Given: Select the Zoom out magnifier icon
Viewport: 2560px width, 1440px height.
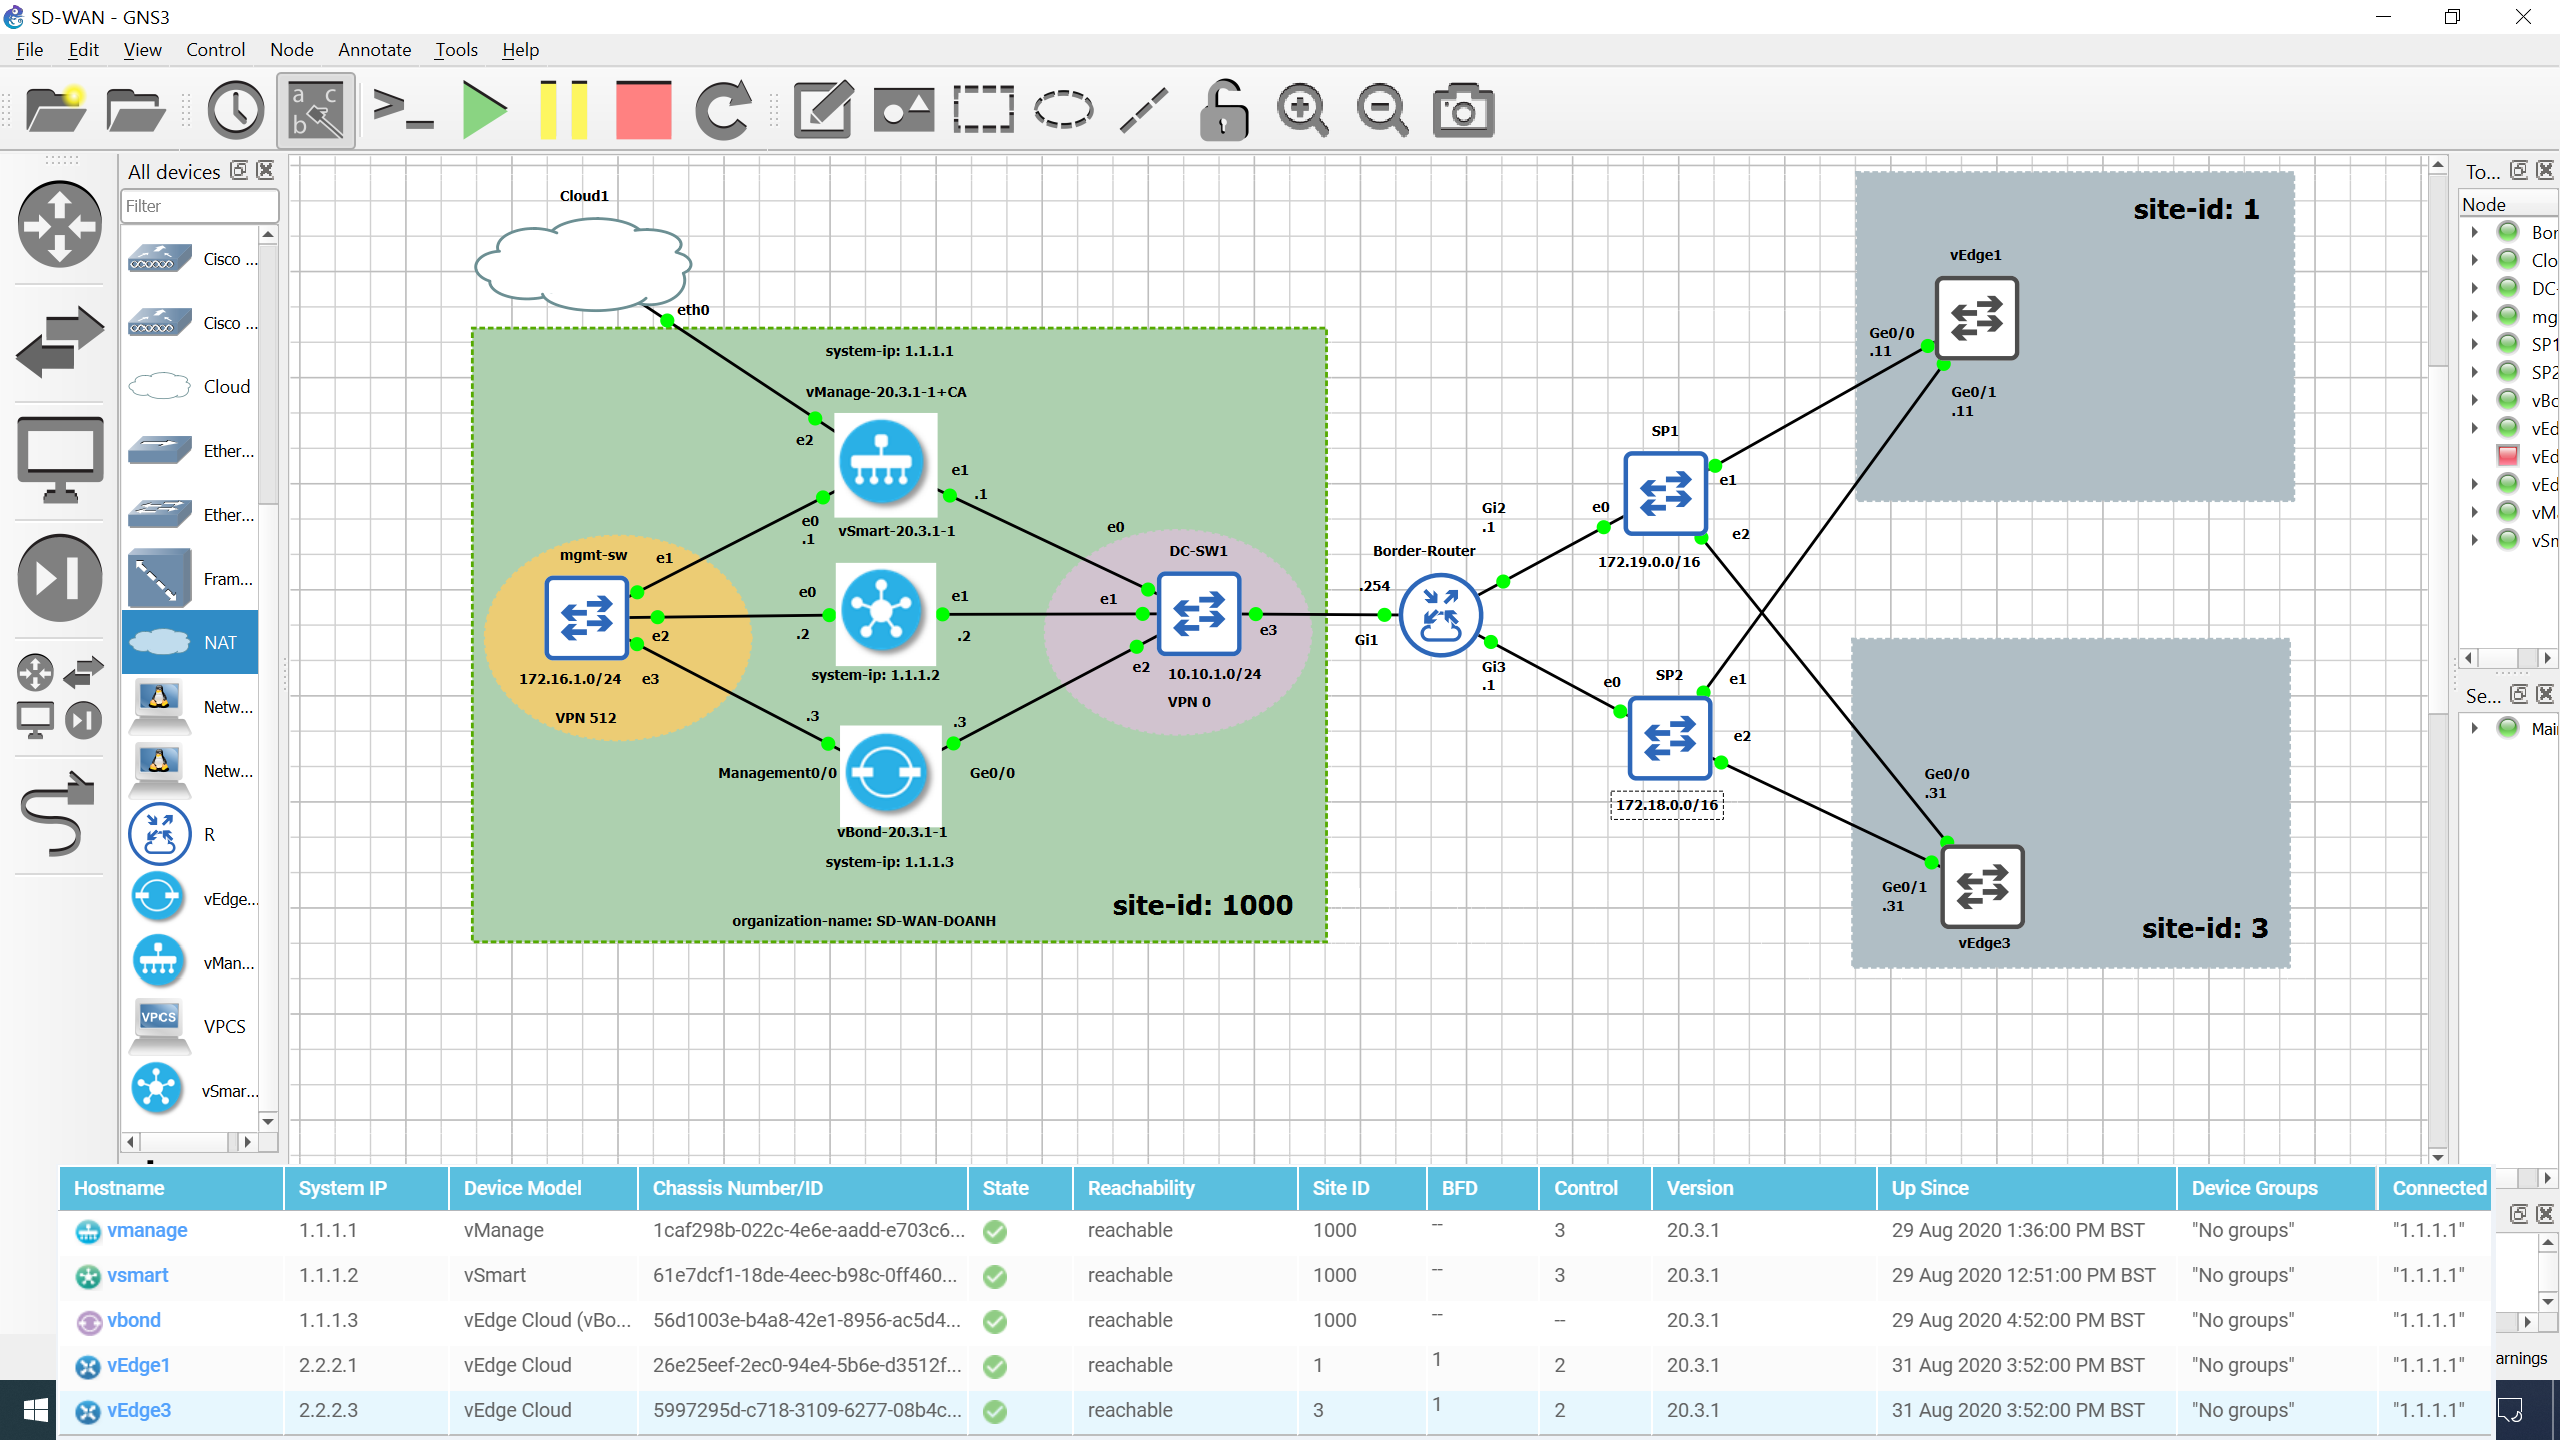Looking at the screenshot, I should click(x=1382, y=109).
